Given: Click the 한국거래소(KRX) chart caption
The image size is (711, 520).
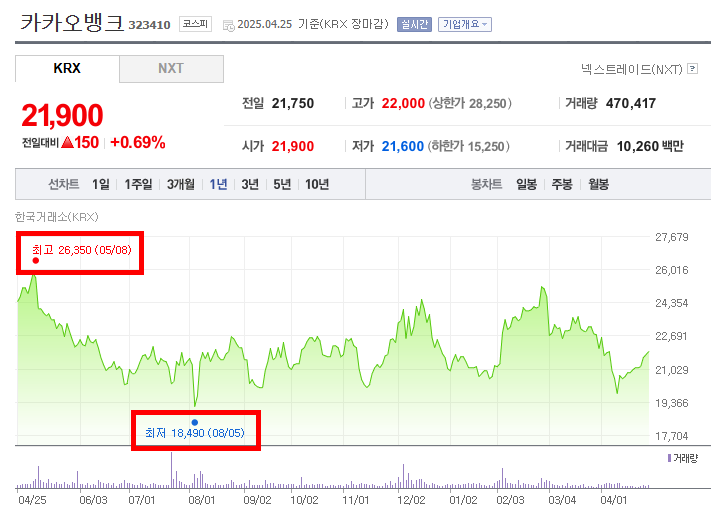Looking at the screenshot, I should pyautogui.click(x=57, y=217).
